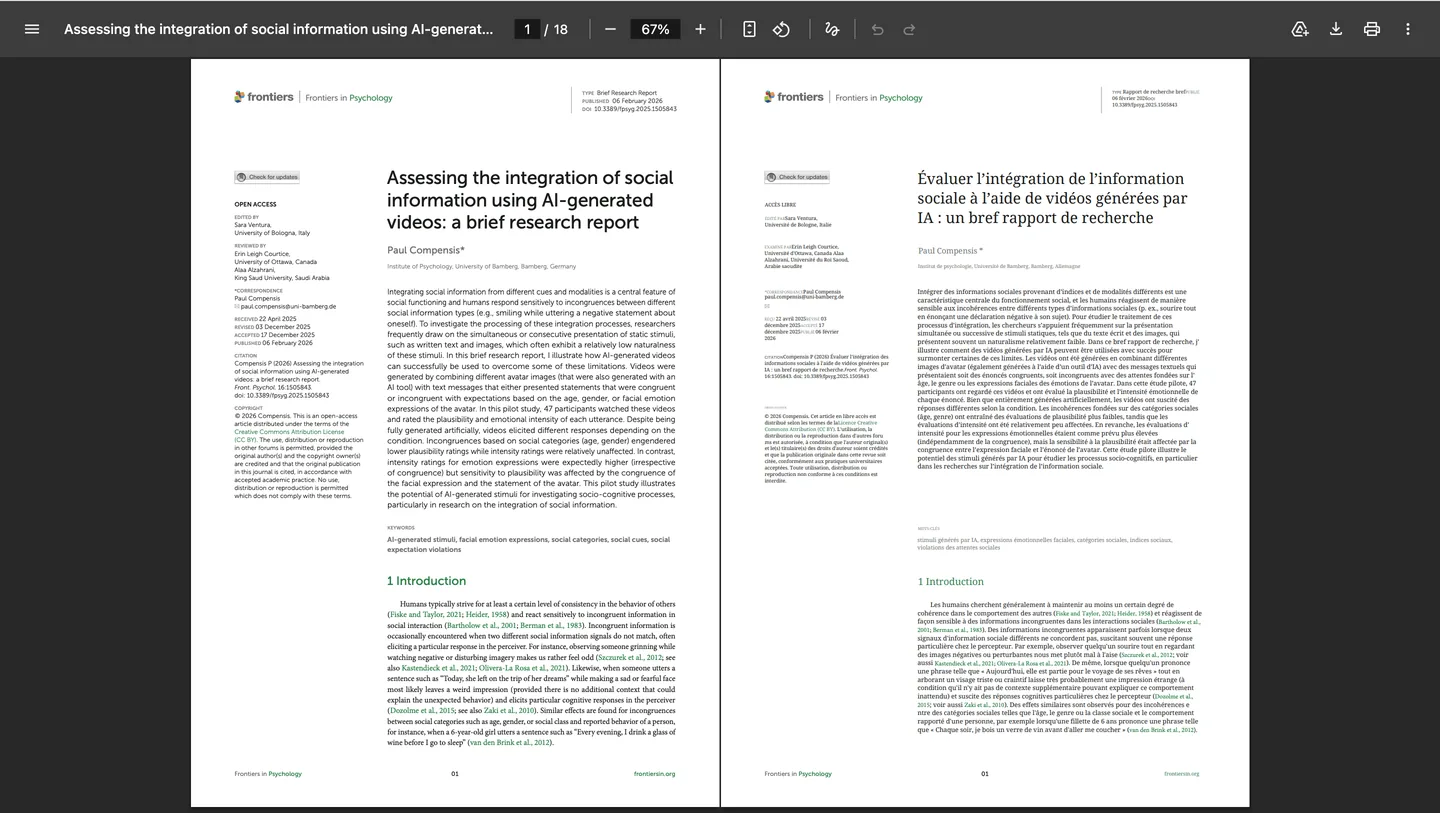This screenshot has height=813, width=1440.
Task: Click the English article title heading
Action: [530, 200]
